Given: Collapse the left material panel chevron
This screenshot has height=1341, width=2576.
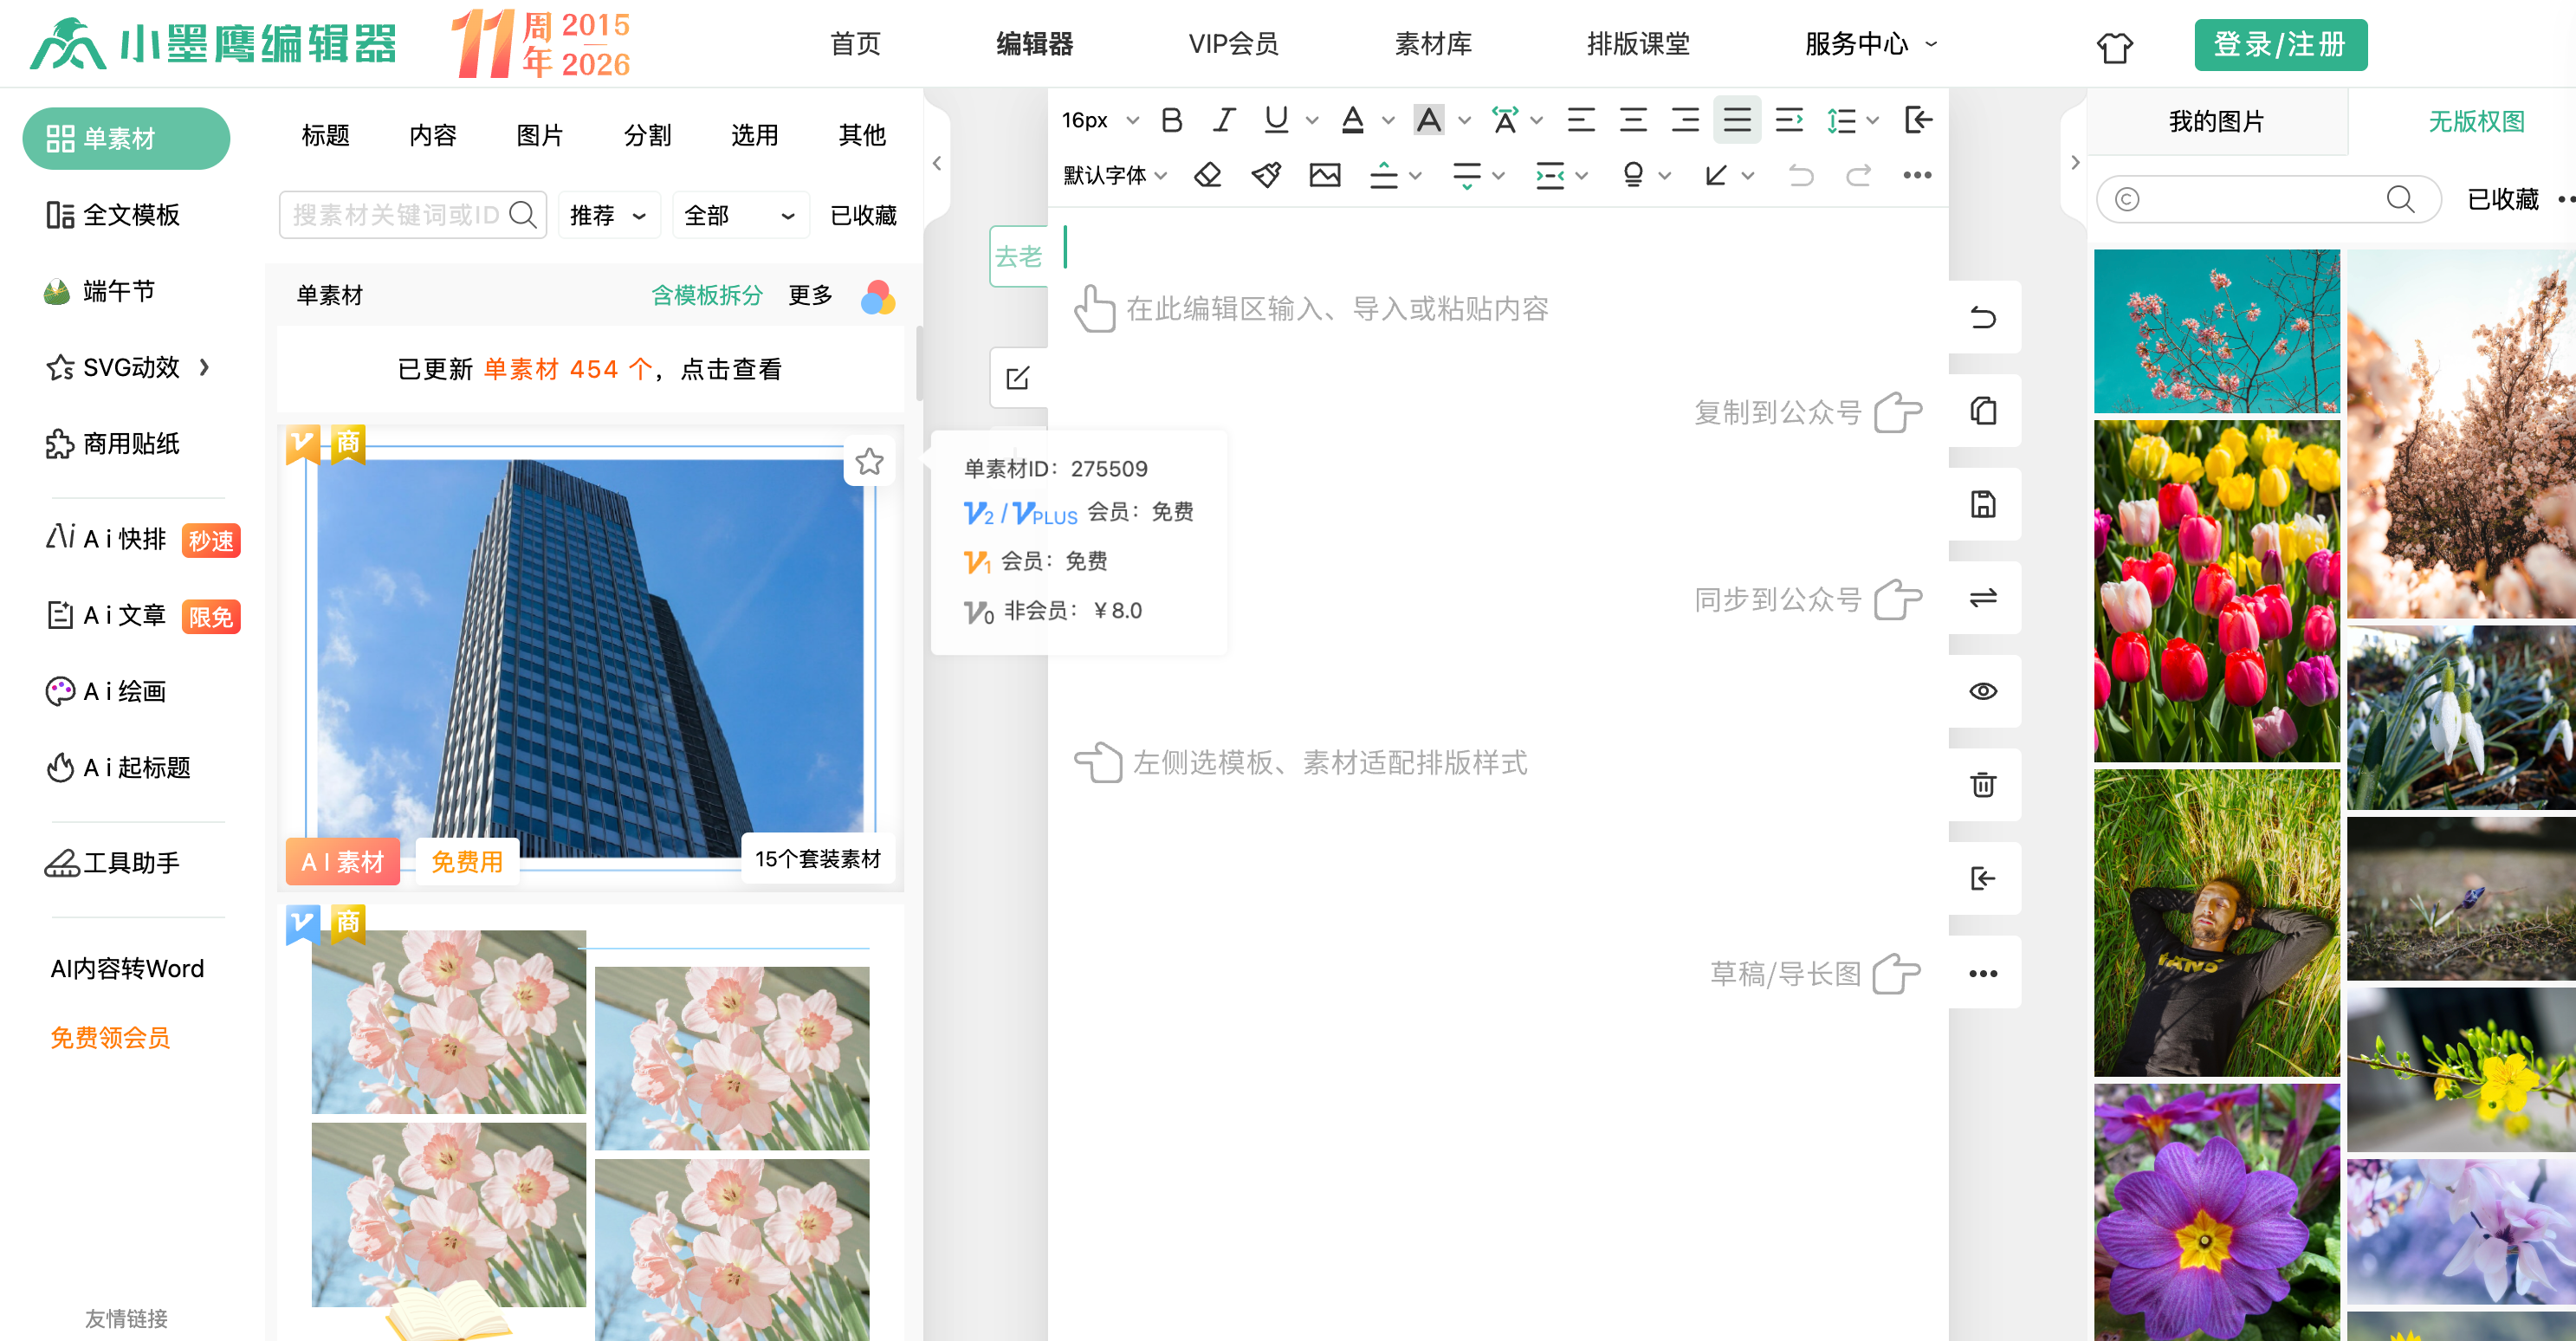Looking at the screenshot, I should [937, 163].
